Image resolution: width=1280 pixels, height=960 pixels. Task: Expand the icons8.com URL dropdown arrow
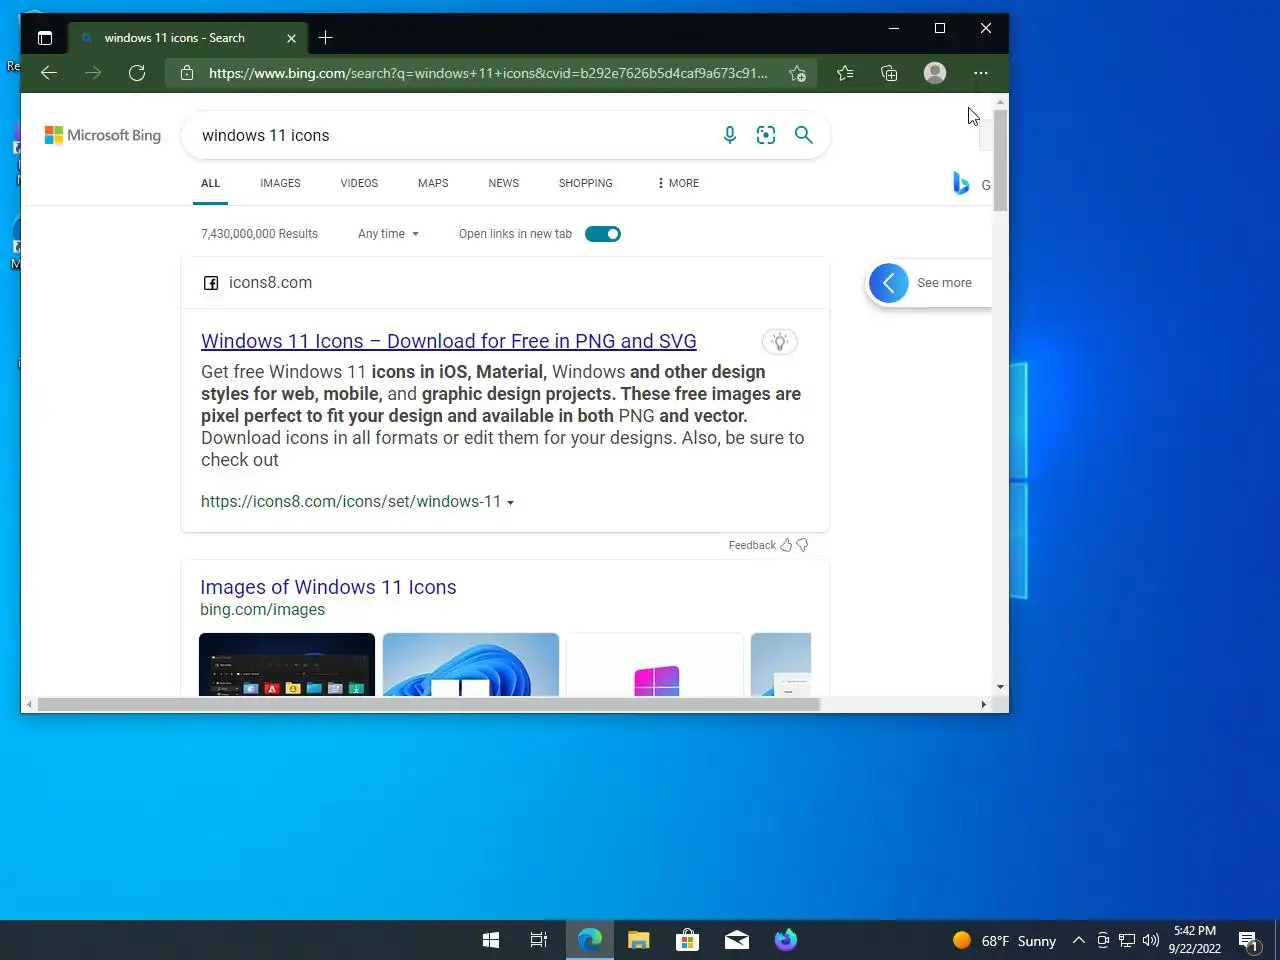click(510, 503)
